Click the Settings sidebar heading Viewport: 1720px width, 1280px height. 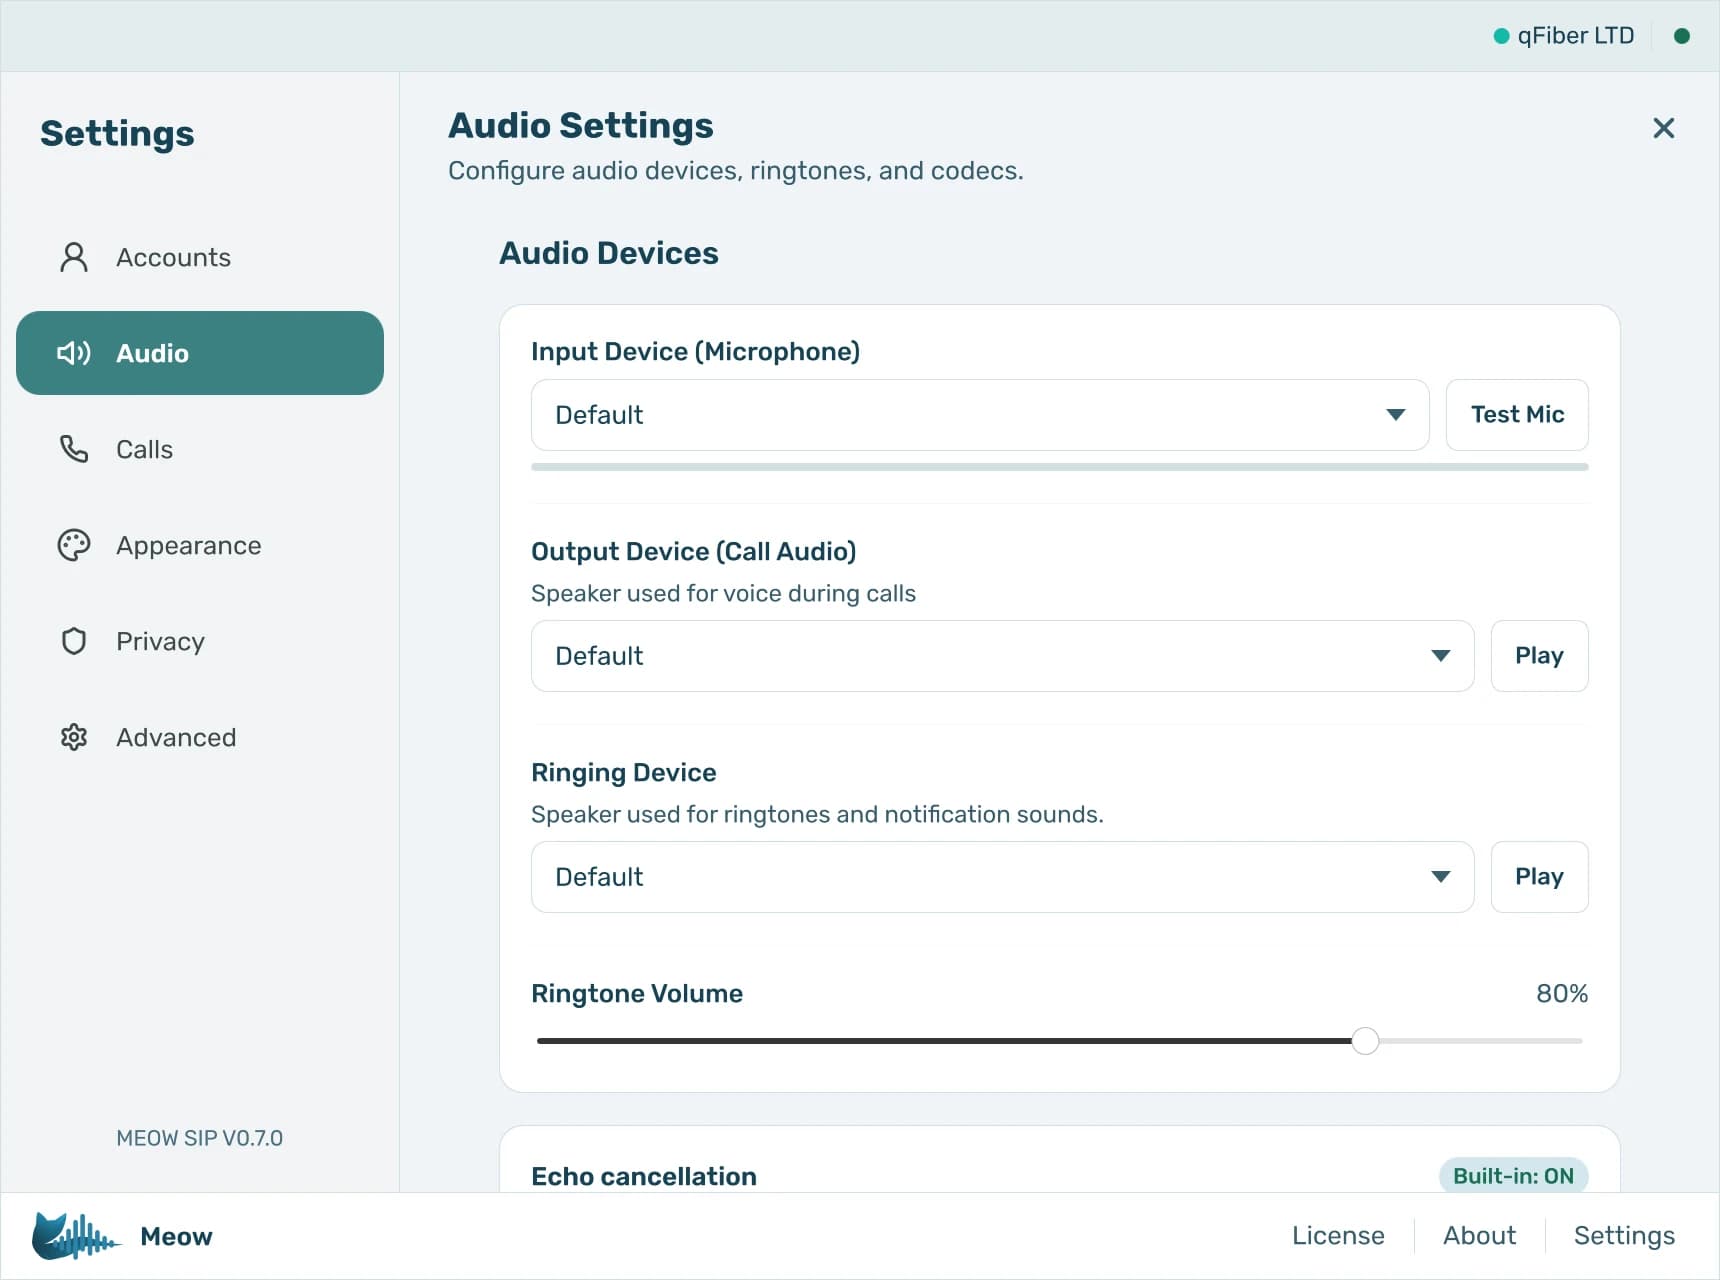(x=117, y=134)
